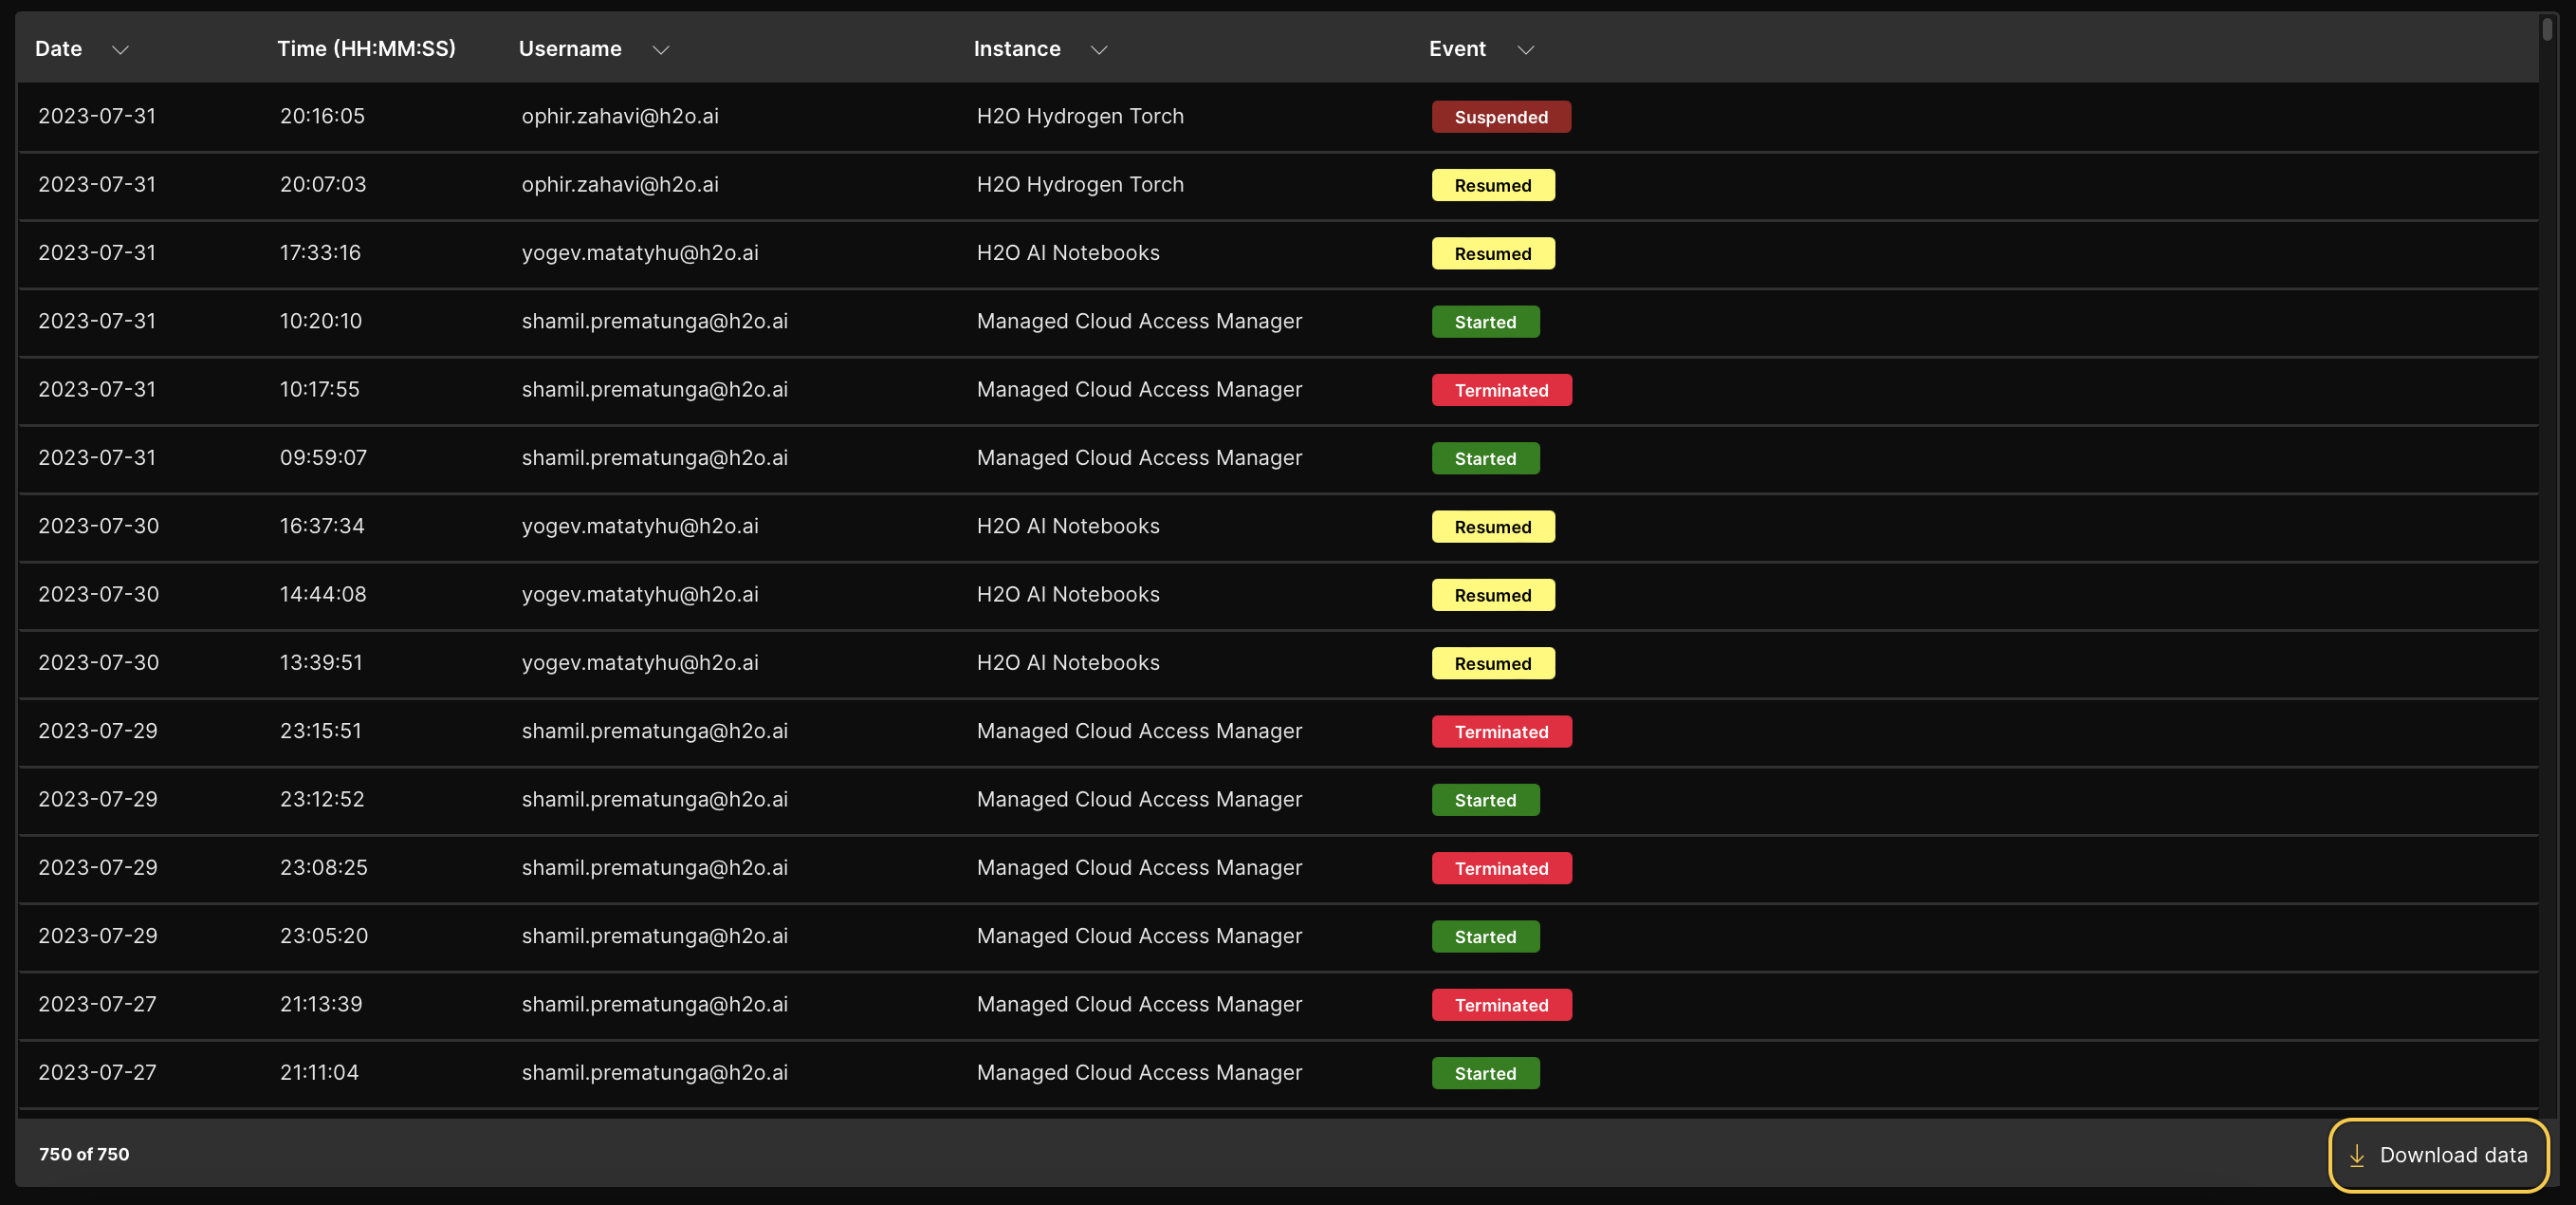Click the 750 of 750 record counter
The width and height of the screenshot is (2576, 1205).
[84, 1155]
